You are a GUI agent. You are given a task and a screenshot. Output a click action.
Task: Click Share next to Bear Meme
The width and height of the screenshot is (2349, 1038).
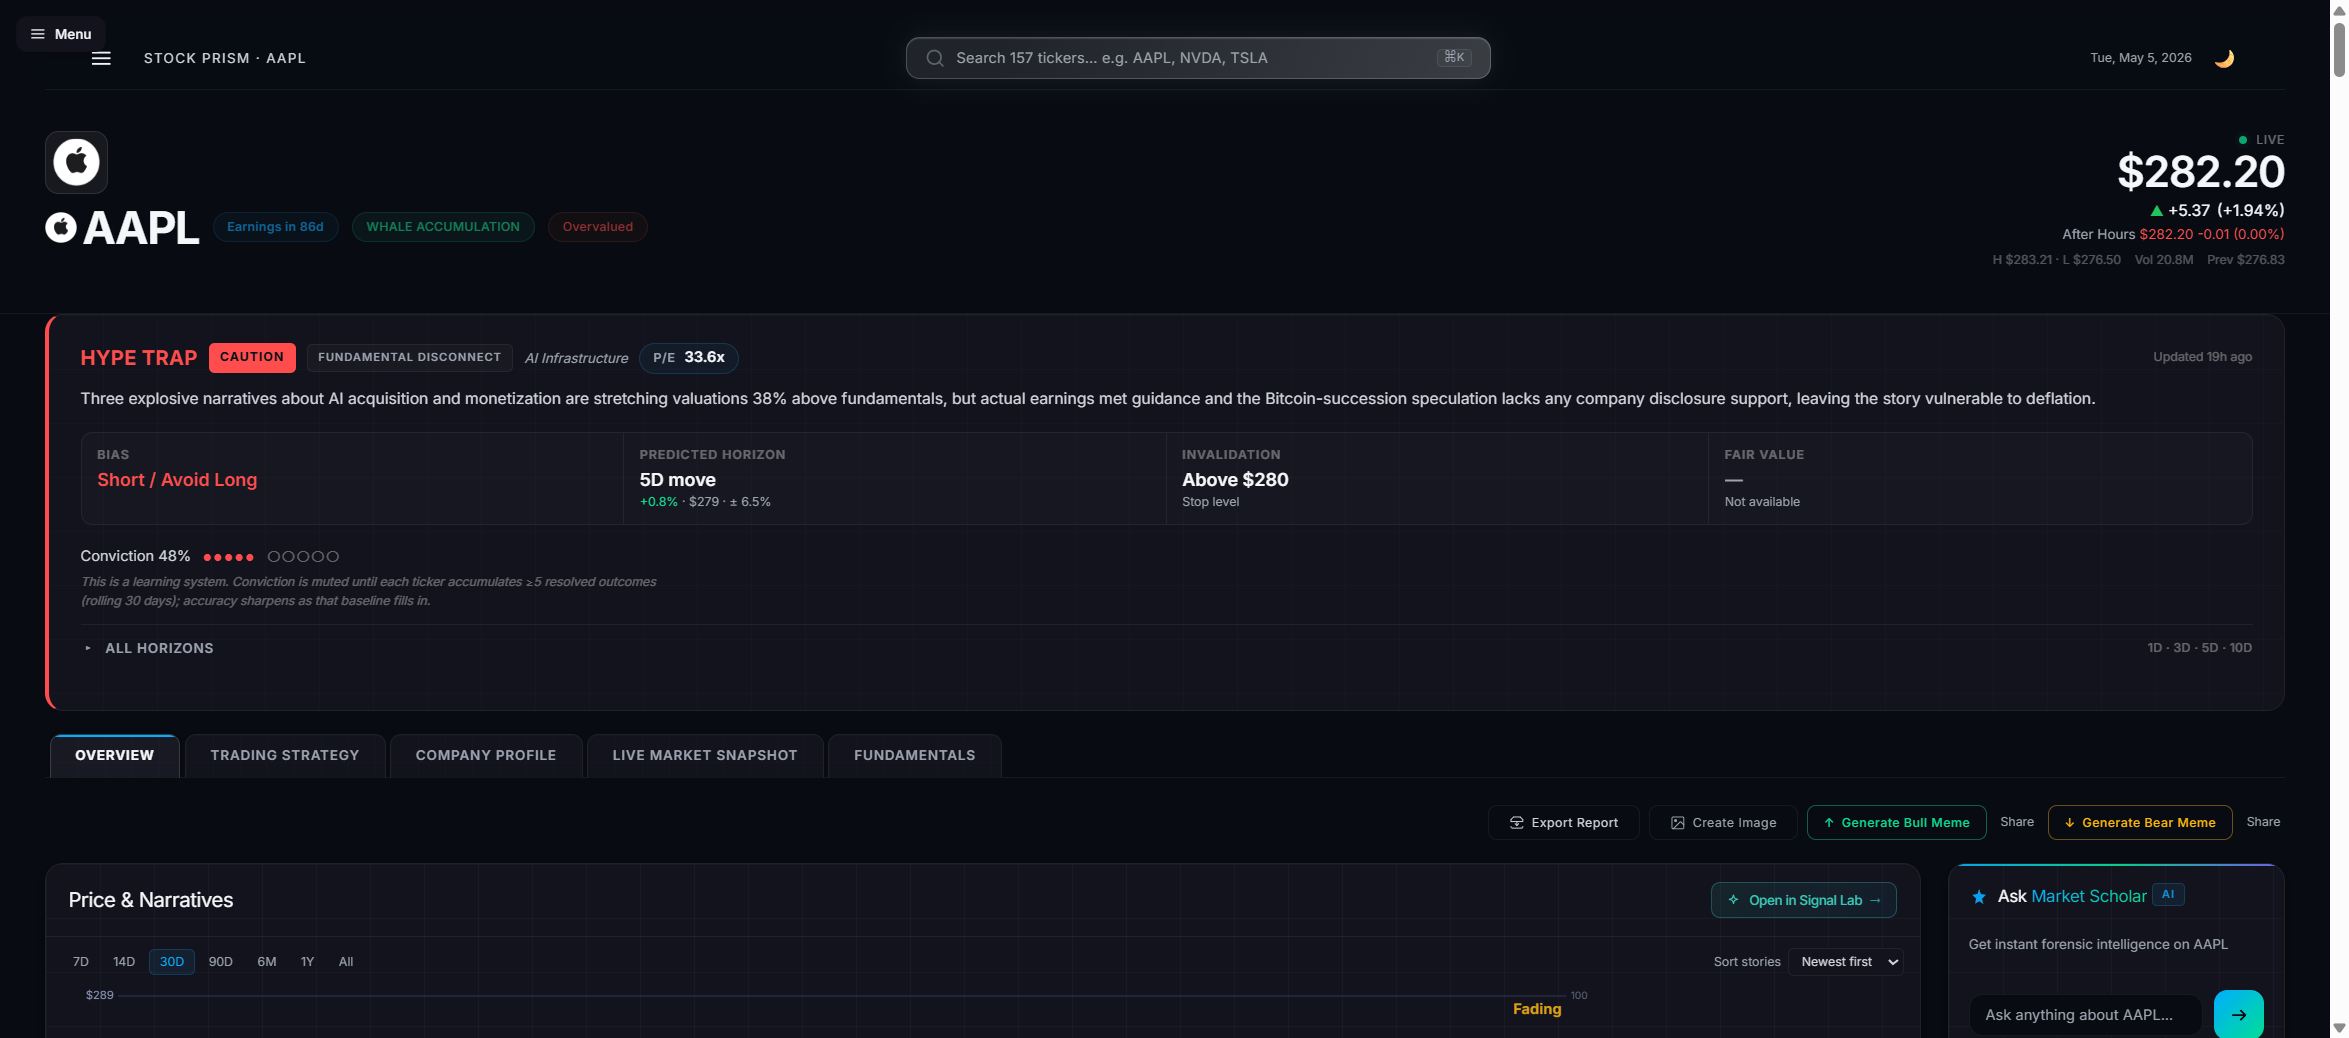point(2263,822)
